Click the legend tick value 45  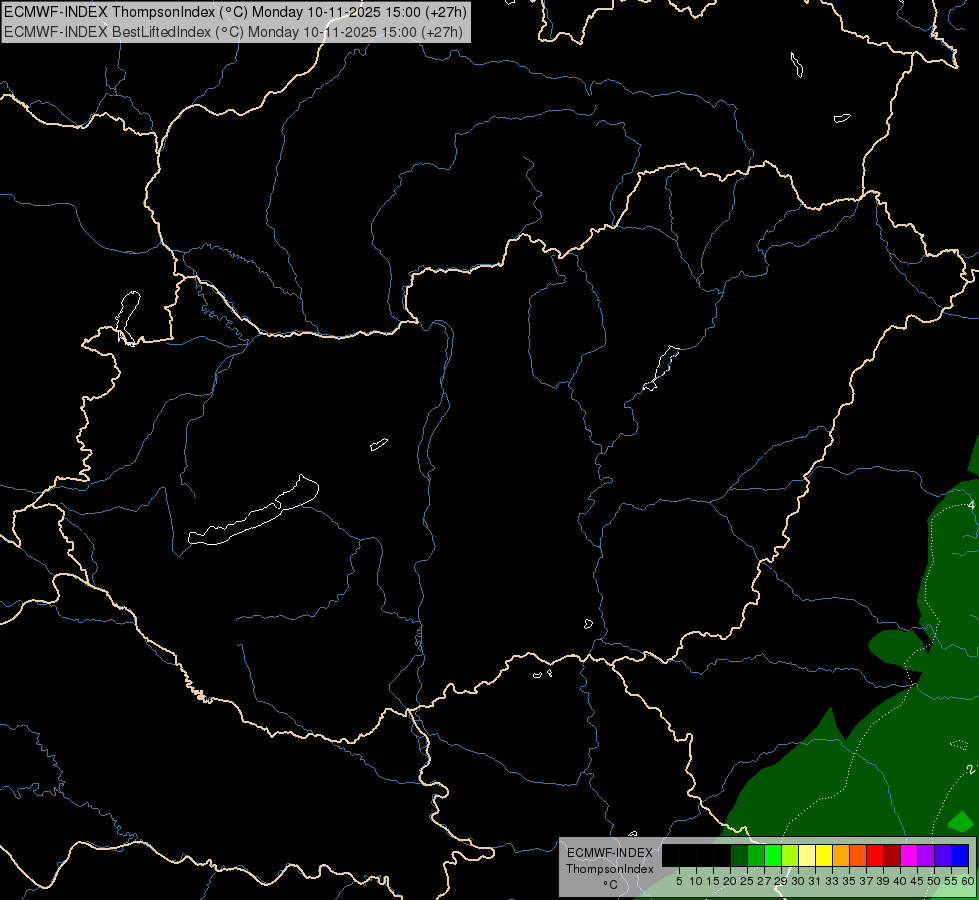(917, 881)
